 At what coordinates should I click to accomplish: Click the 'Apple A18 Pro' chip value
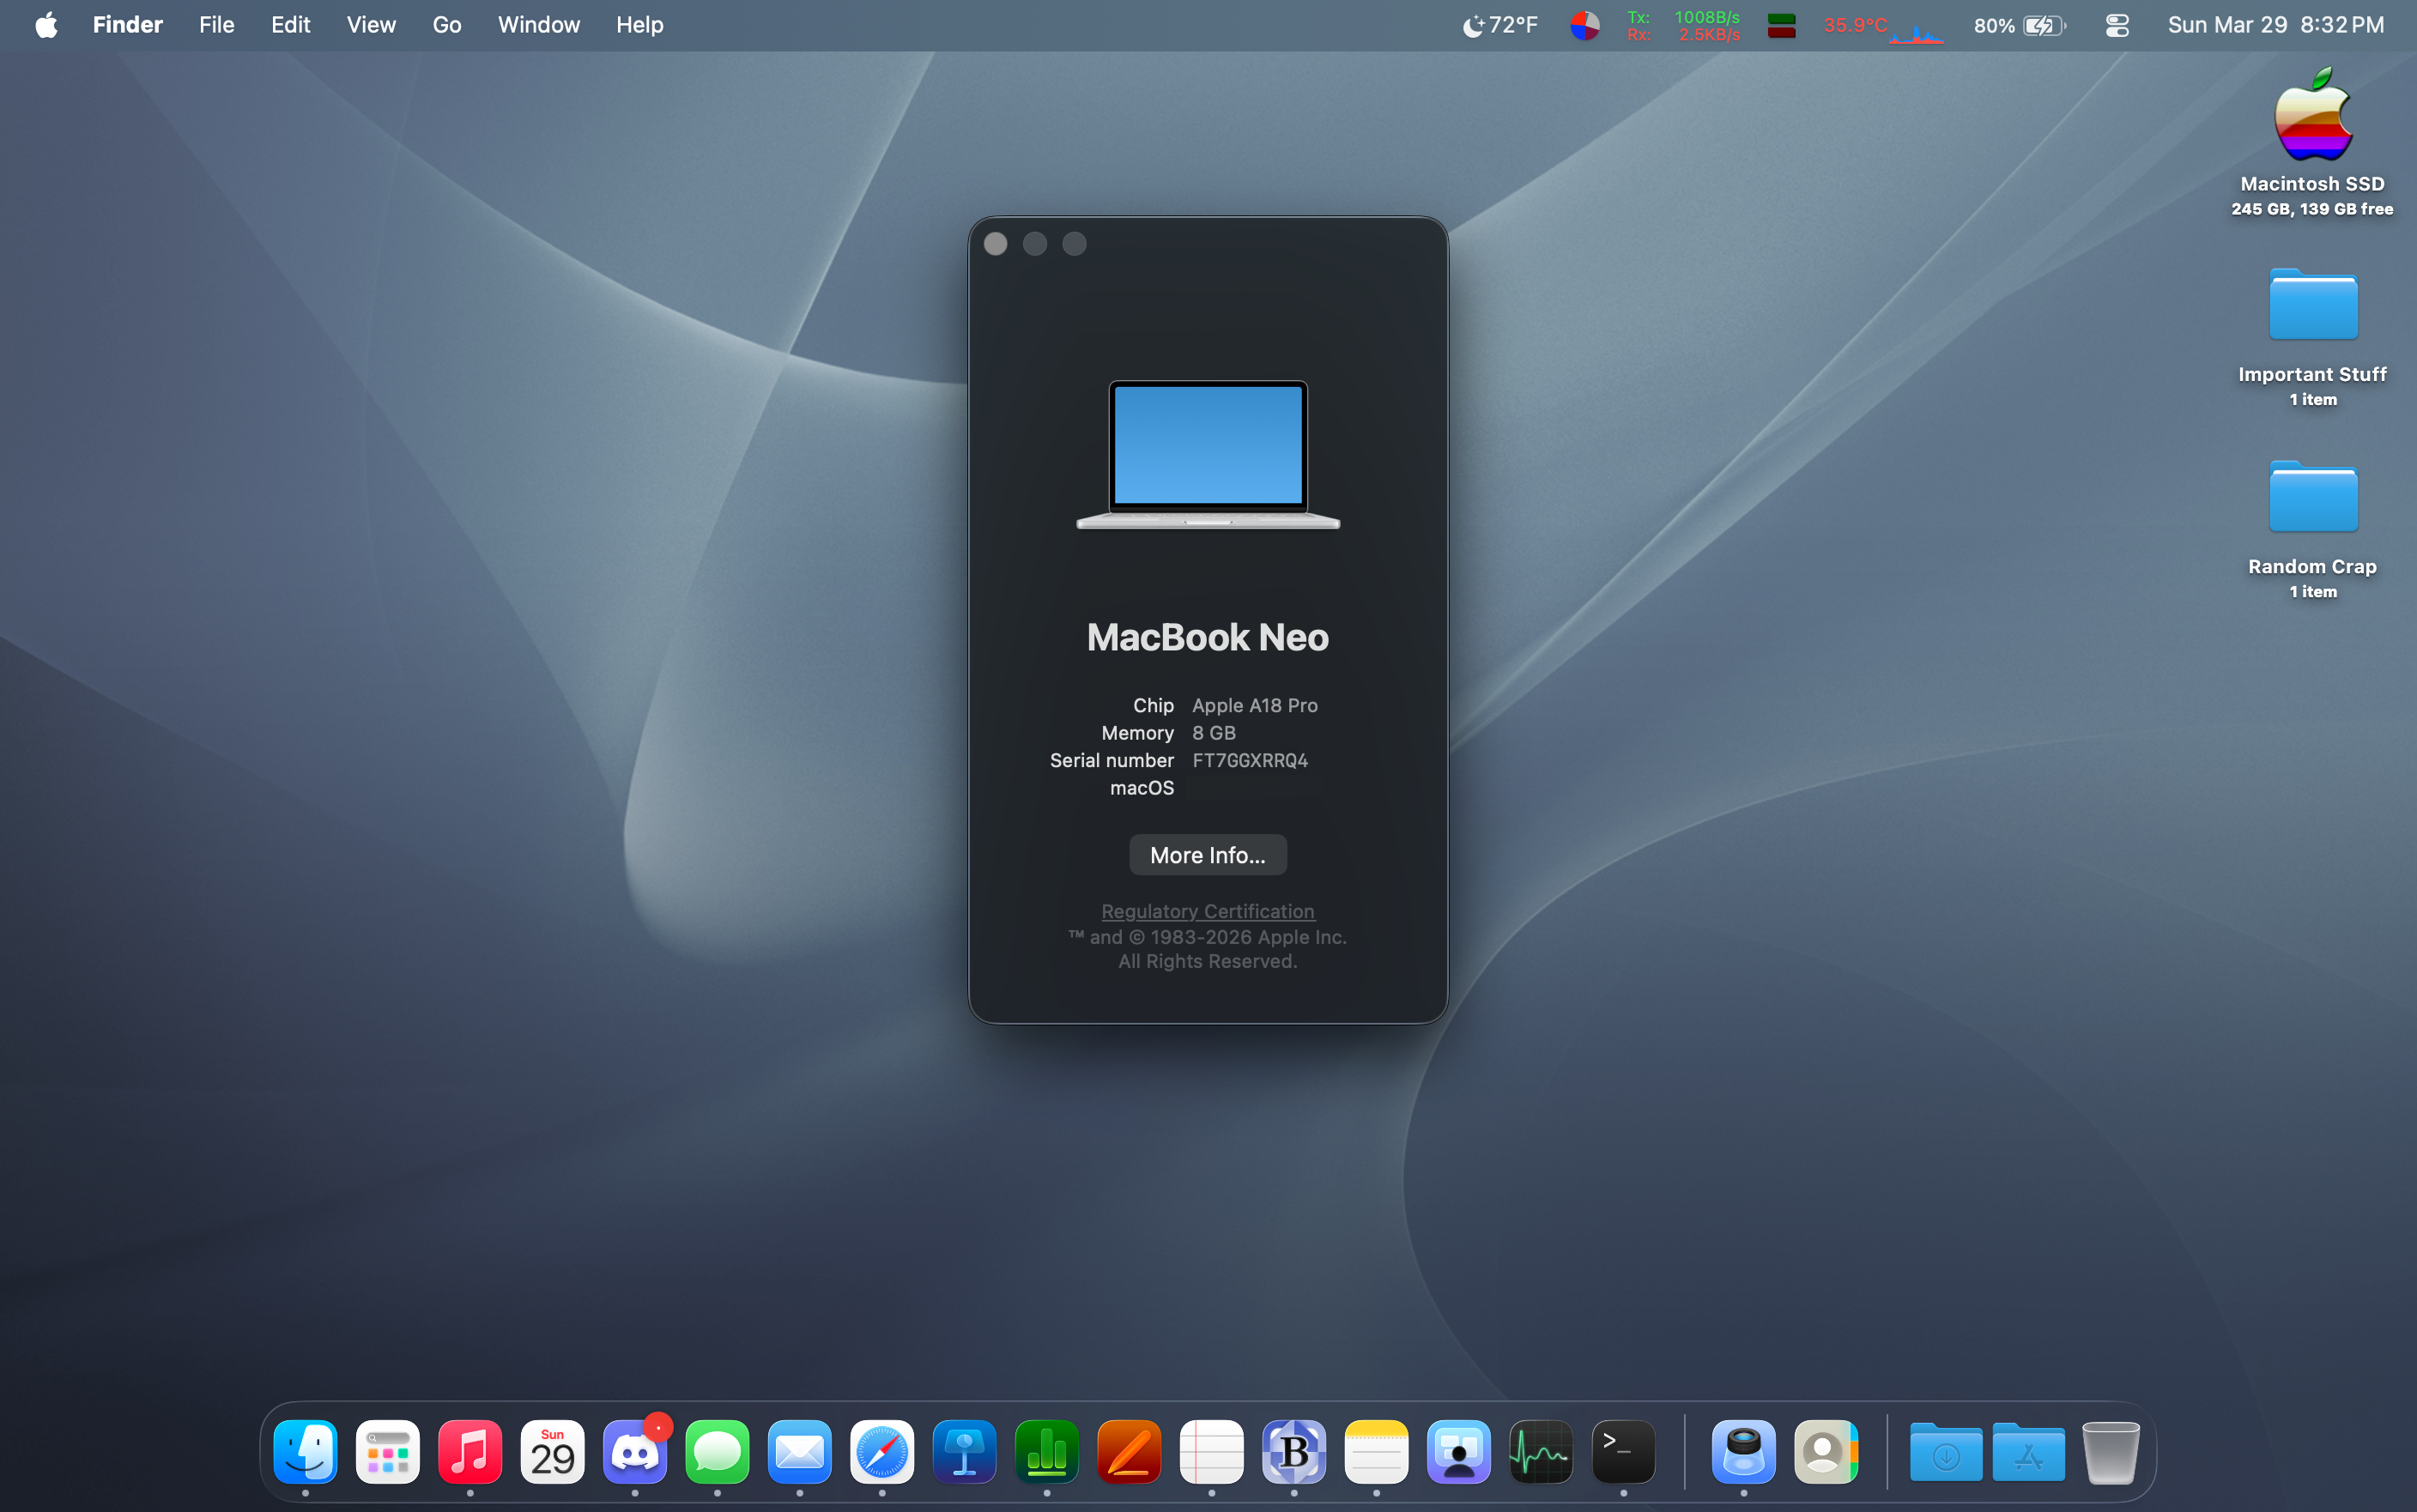click(1255, 705)
